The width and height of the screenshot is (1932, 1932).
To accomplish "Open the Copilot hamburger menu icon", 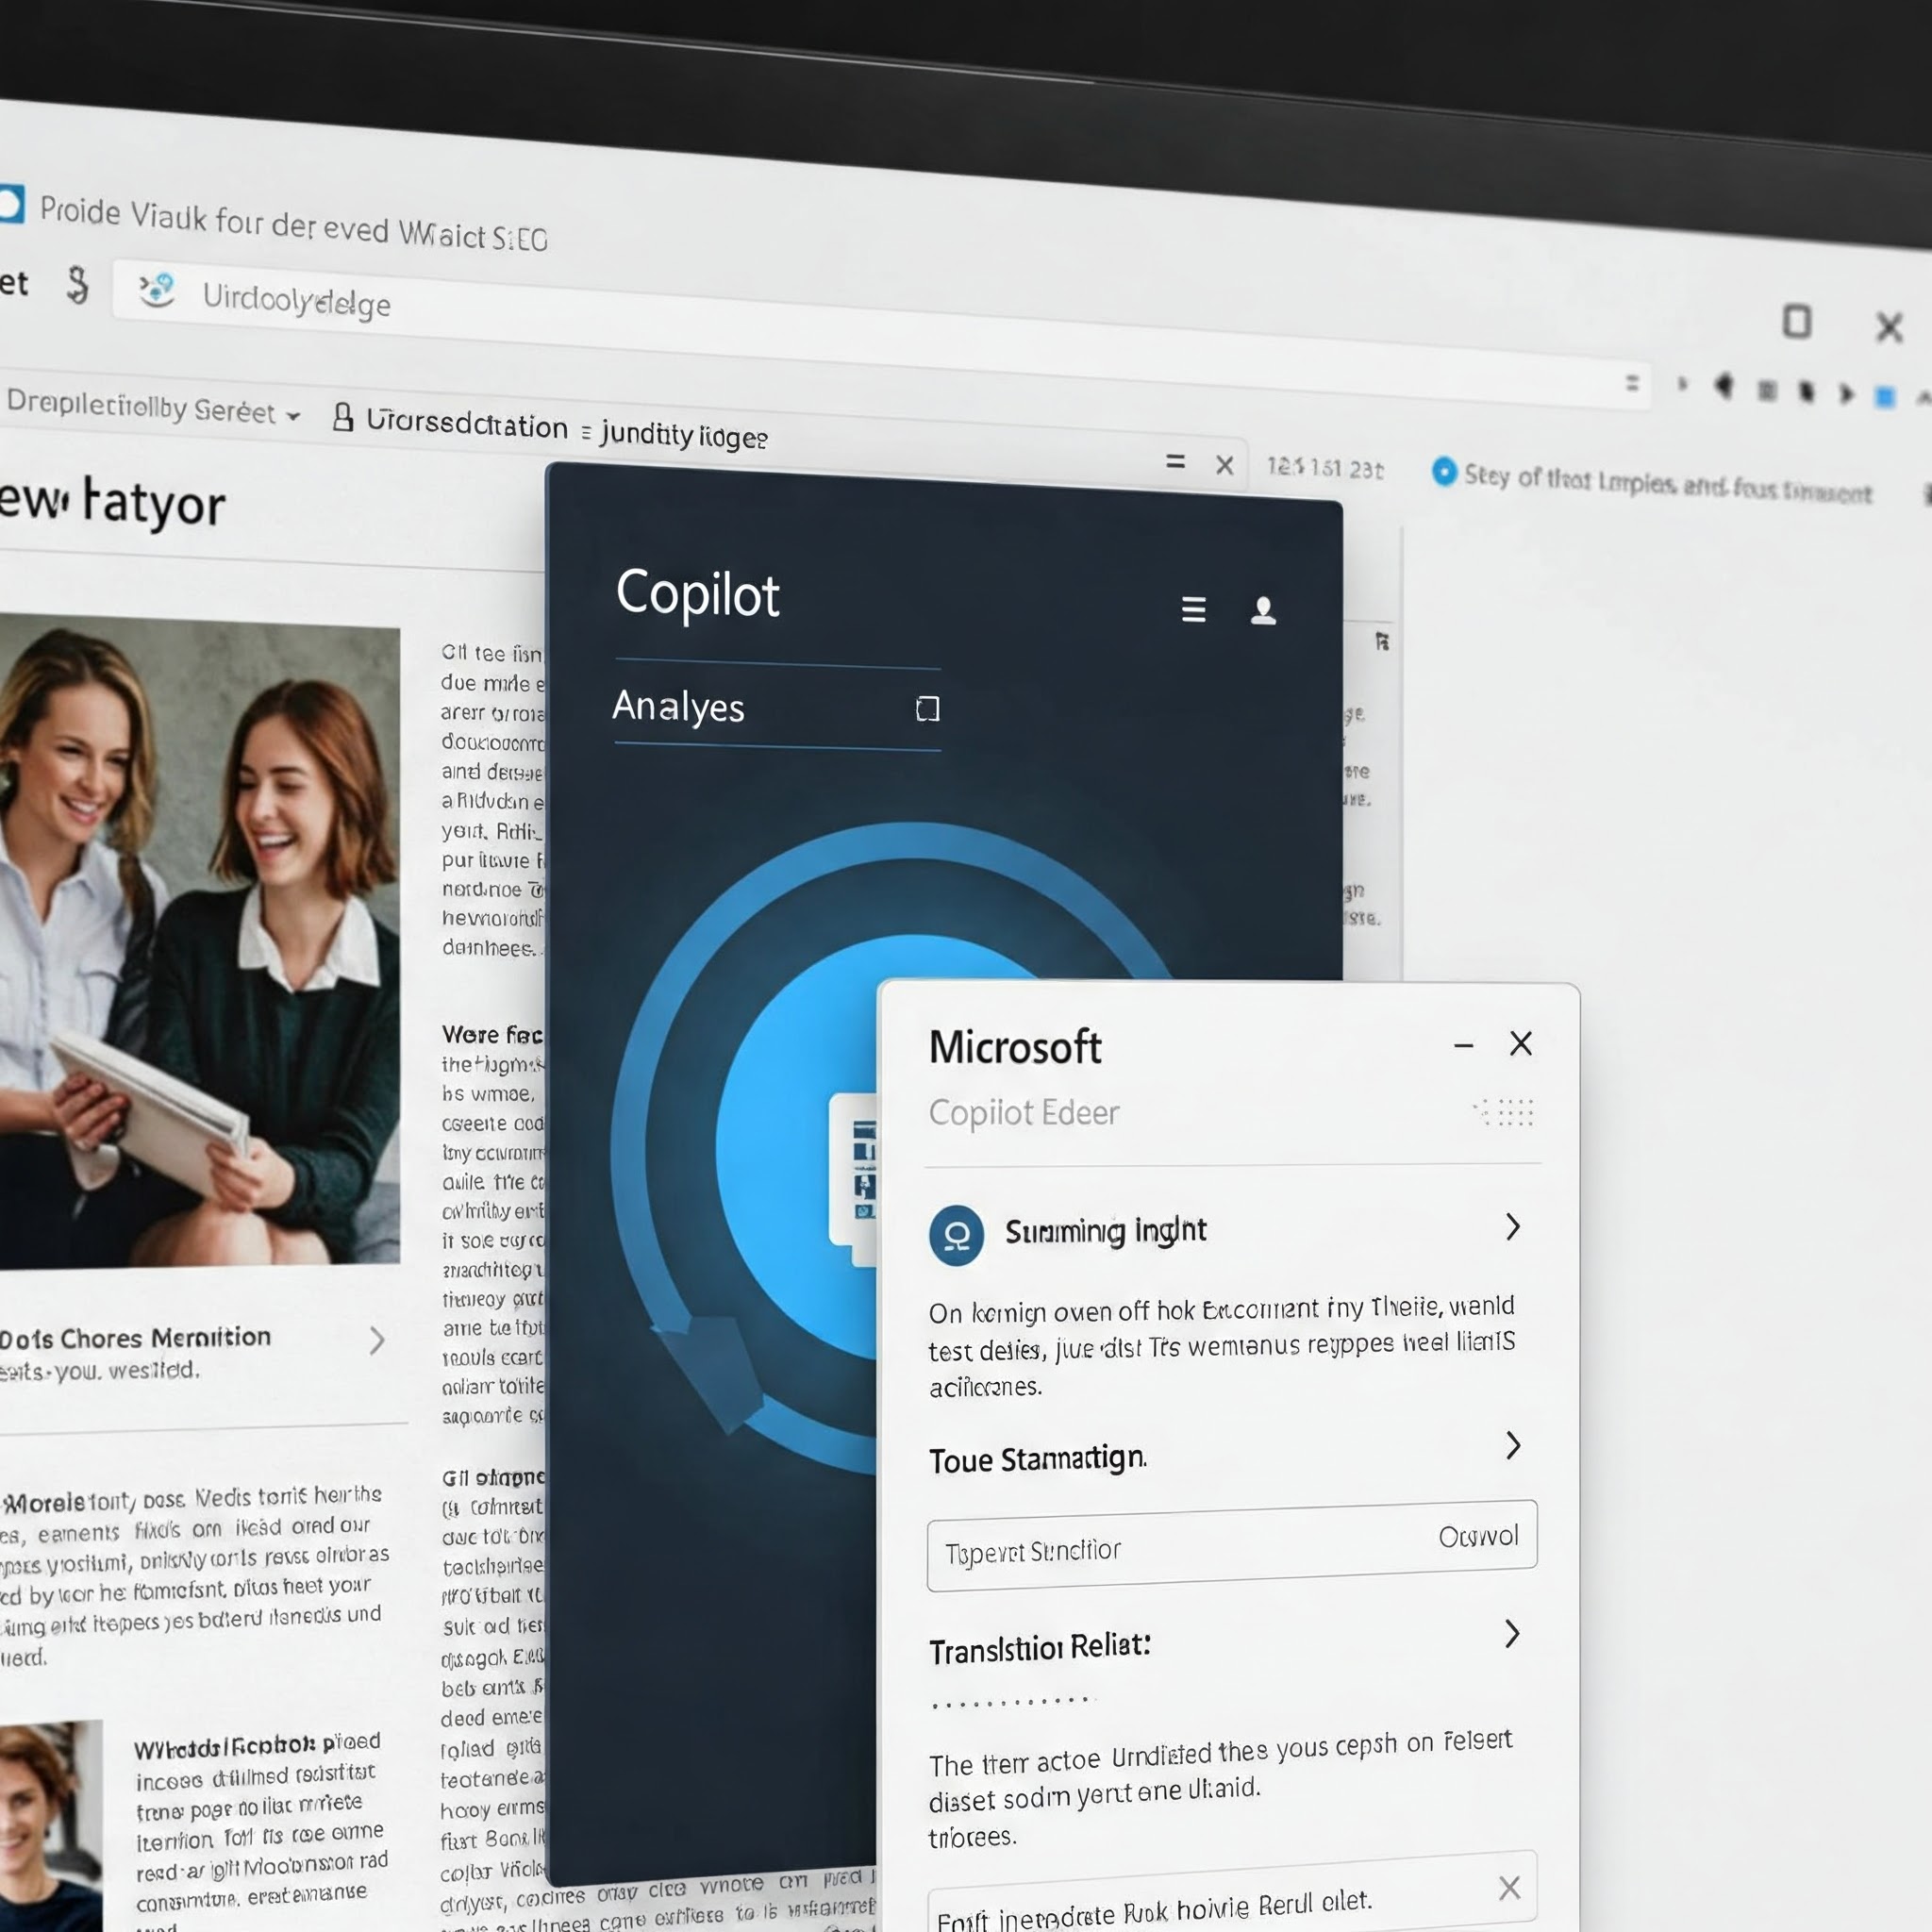I will pyautogui.click(x=1193, y=609).
